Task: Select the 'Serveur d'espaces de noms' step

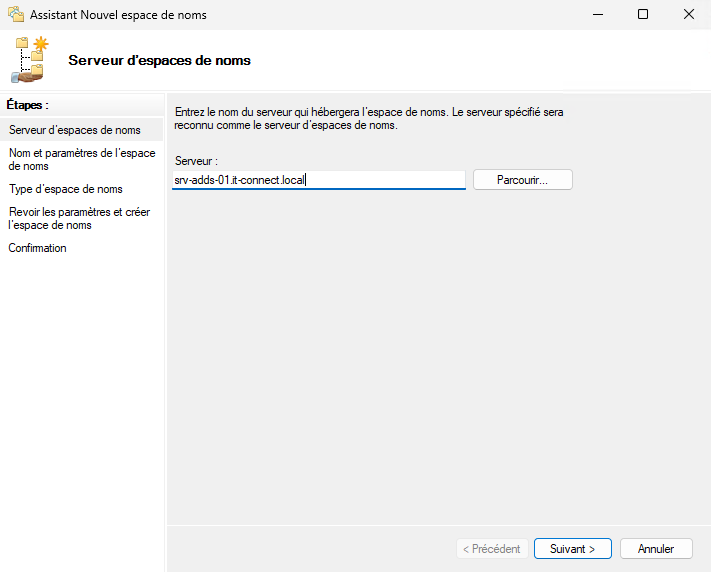Action: coord(75,130)
